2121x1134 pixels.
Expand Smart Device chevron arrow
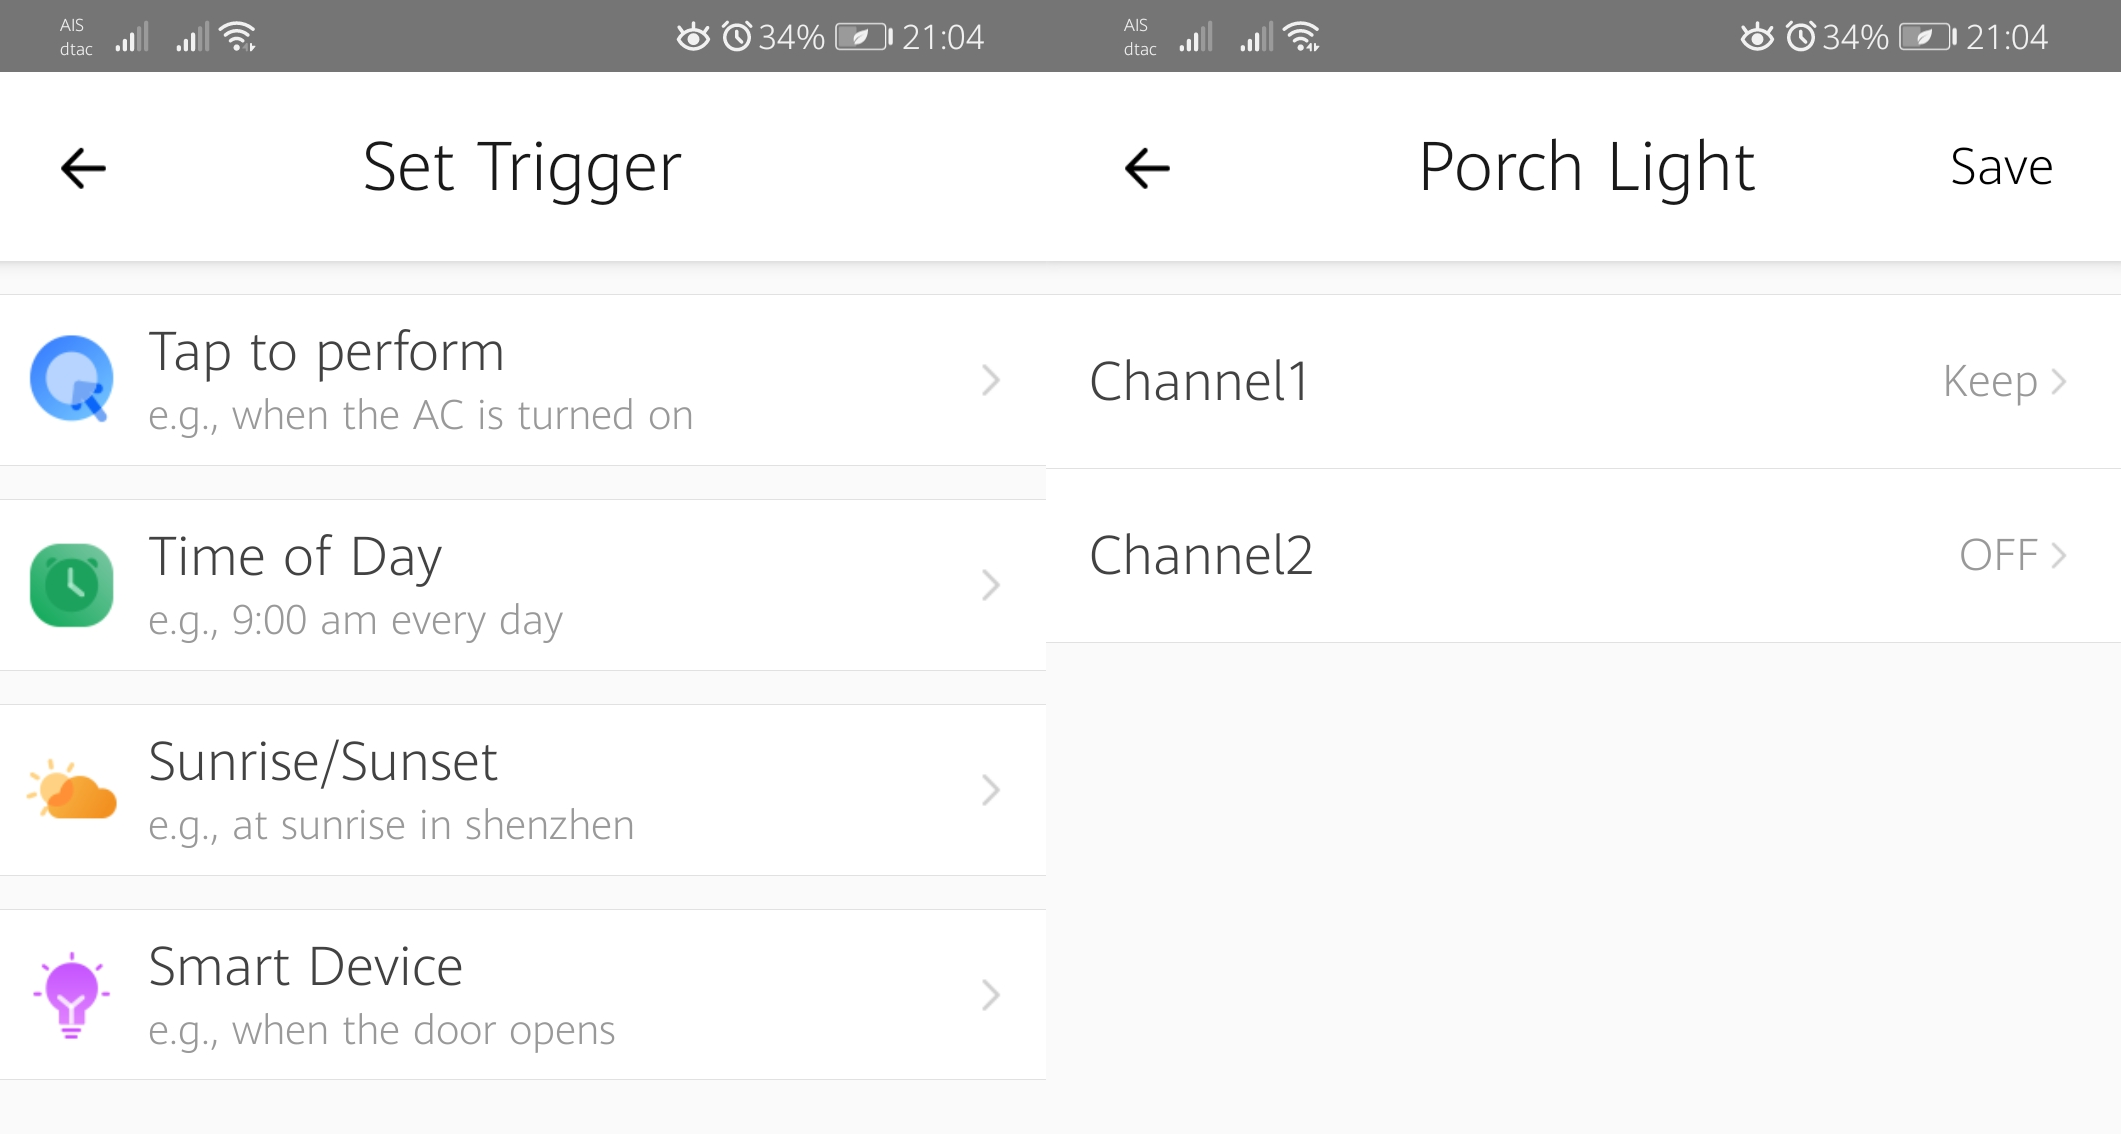click(990, 995)
